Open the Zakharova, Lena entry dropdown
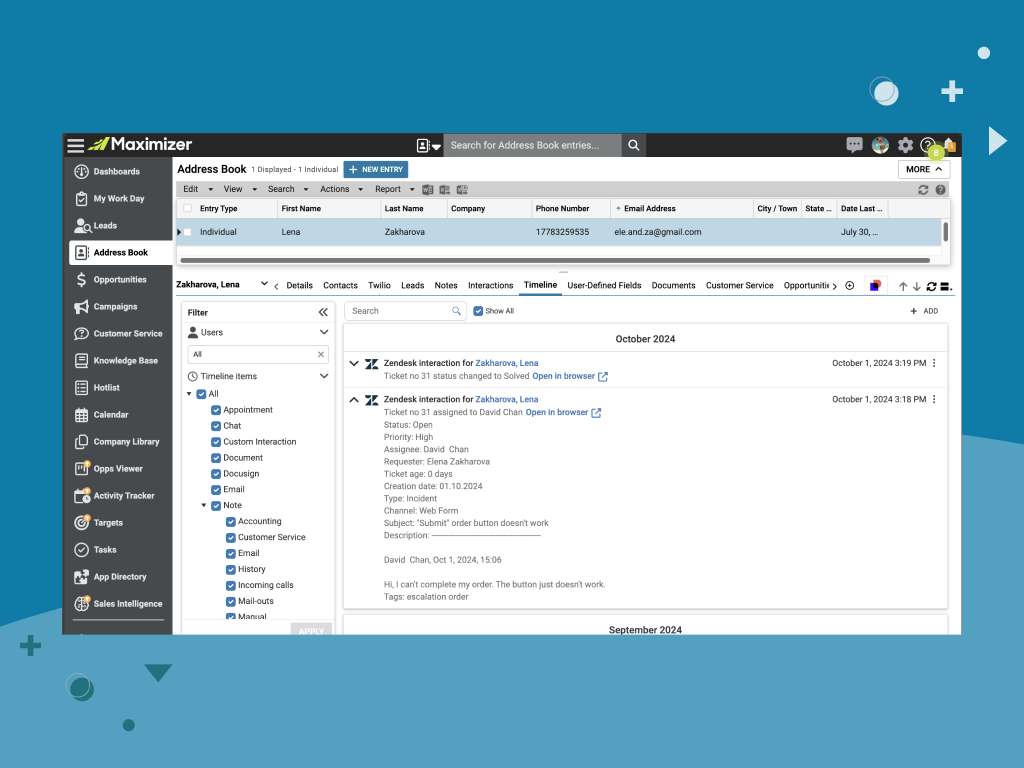Screen dimensions: 1024x768 (x=264, y=284)
